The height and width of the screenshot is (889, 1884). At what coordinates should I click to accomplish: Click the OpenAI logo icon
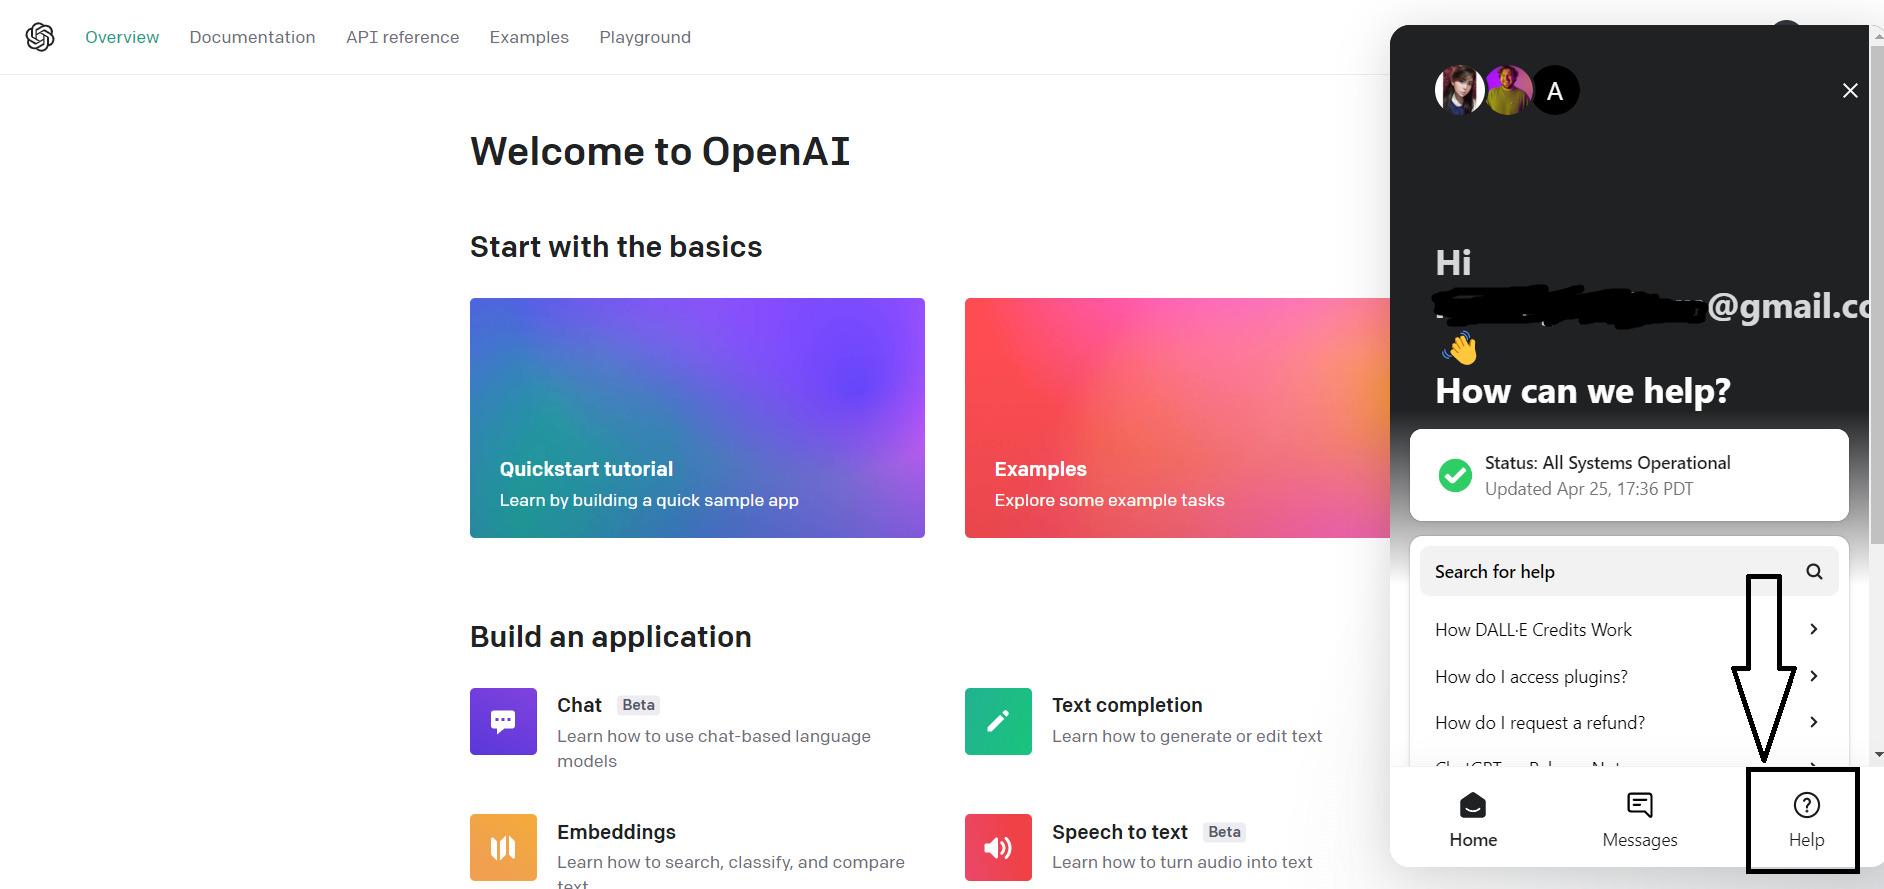click(40, 37)
